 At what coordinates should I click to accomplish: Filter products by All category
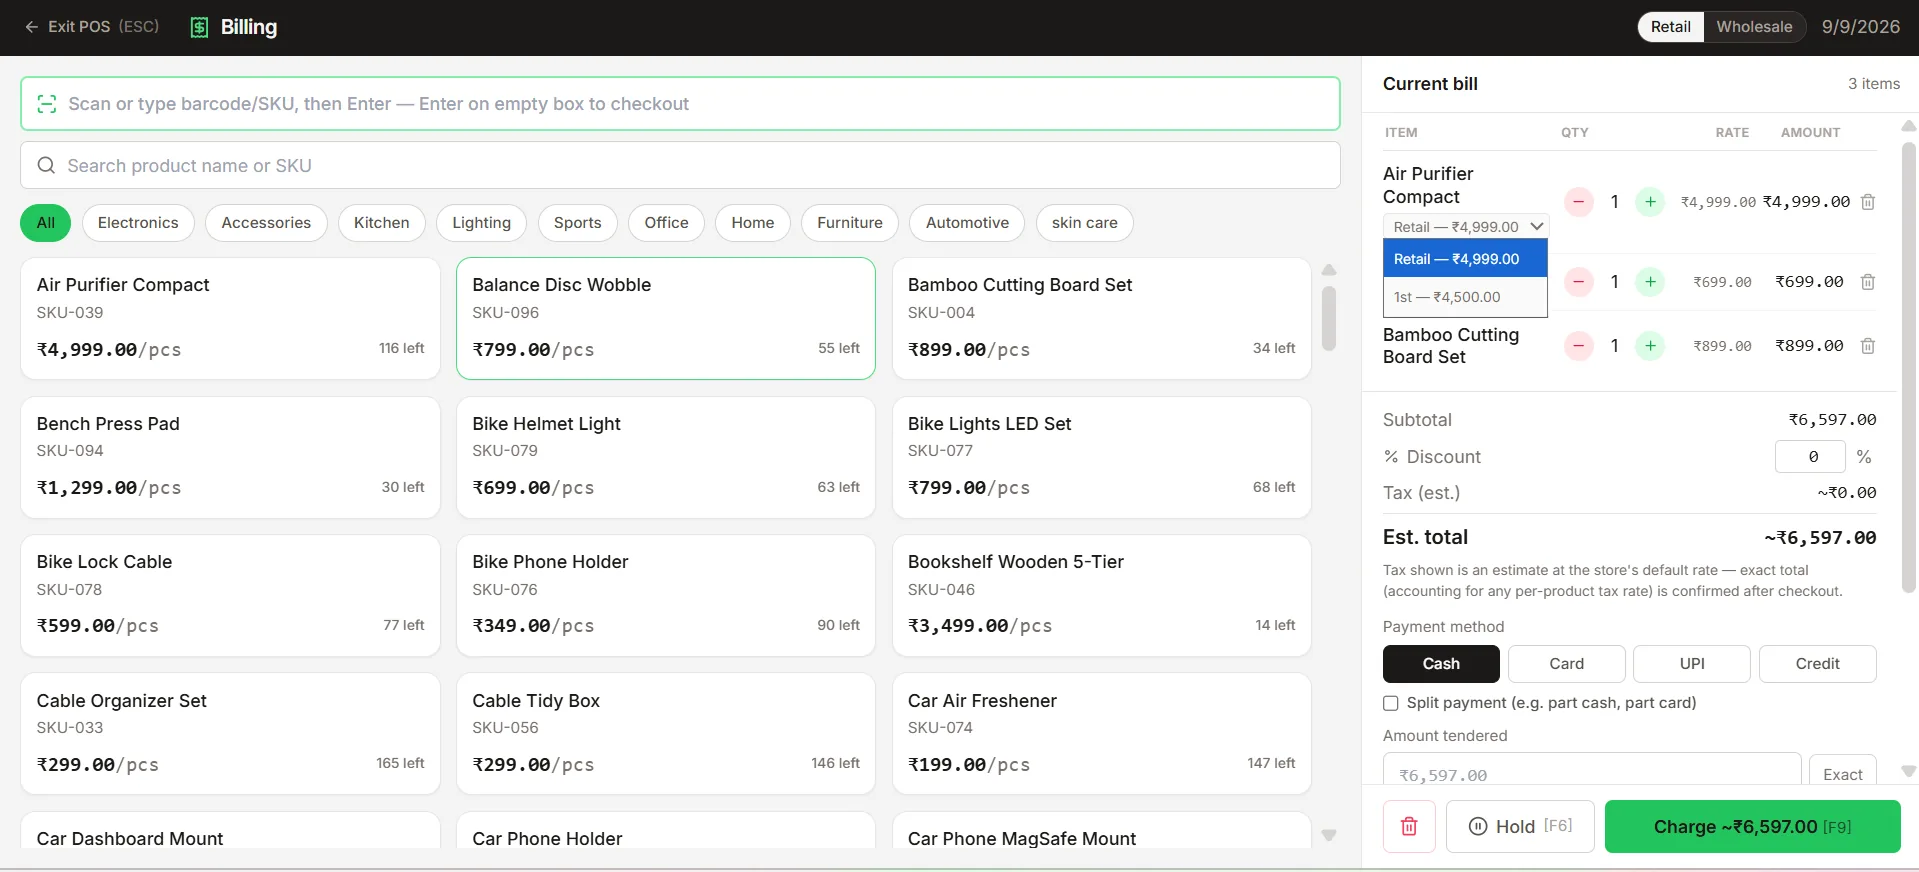45,223
